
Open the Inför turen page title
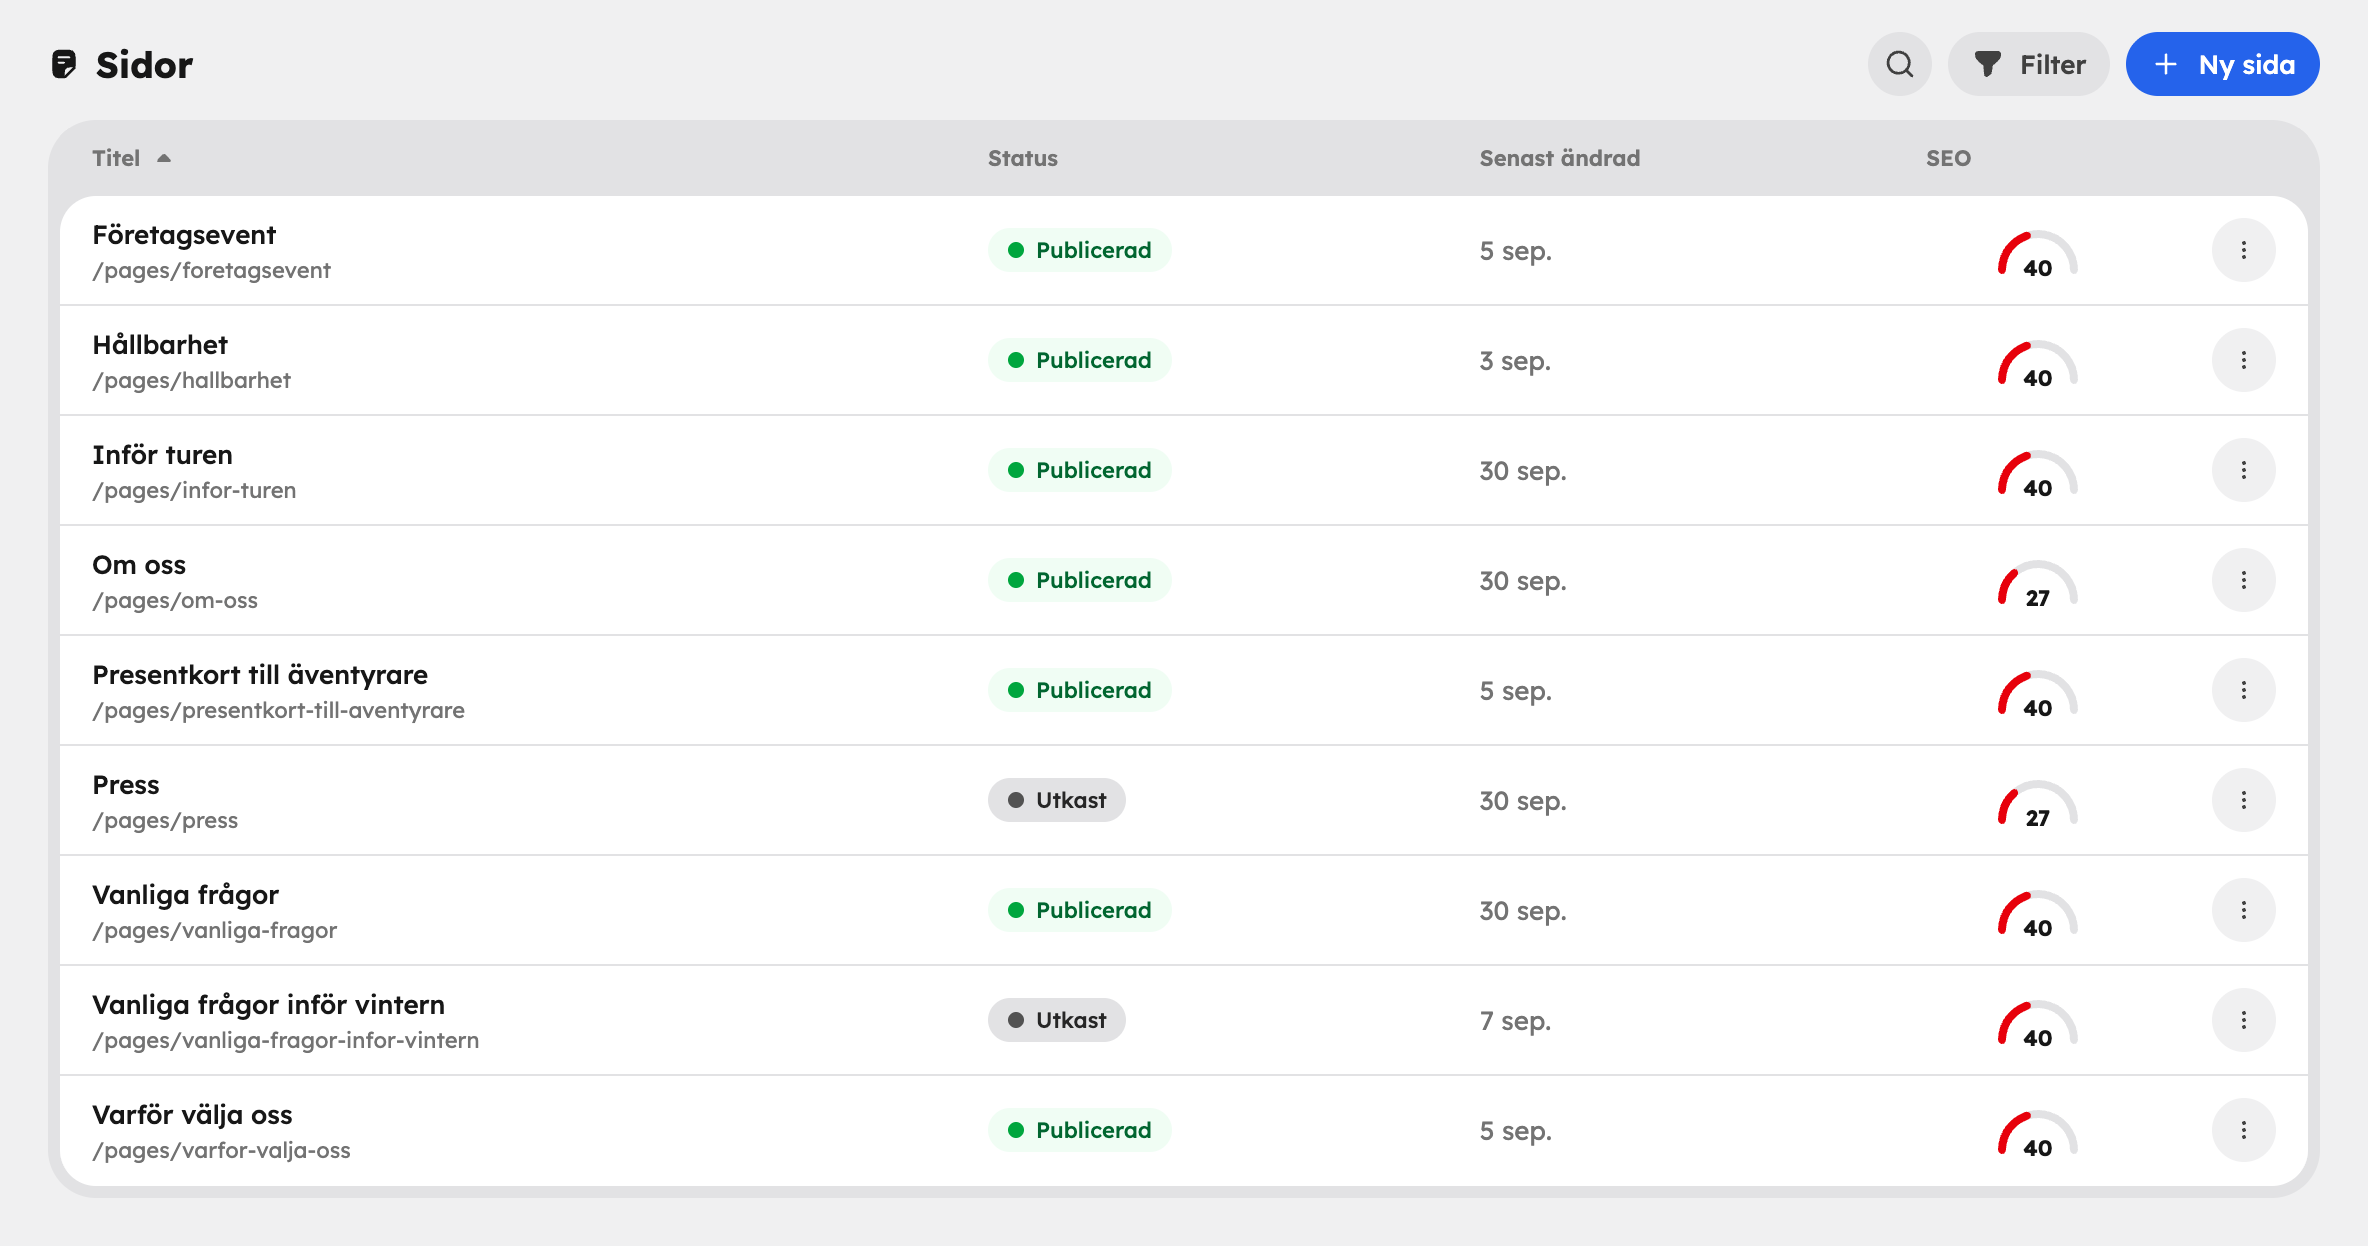click(162, 455)
